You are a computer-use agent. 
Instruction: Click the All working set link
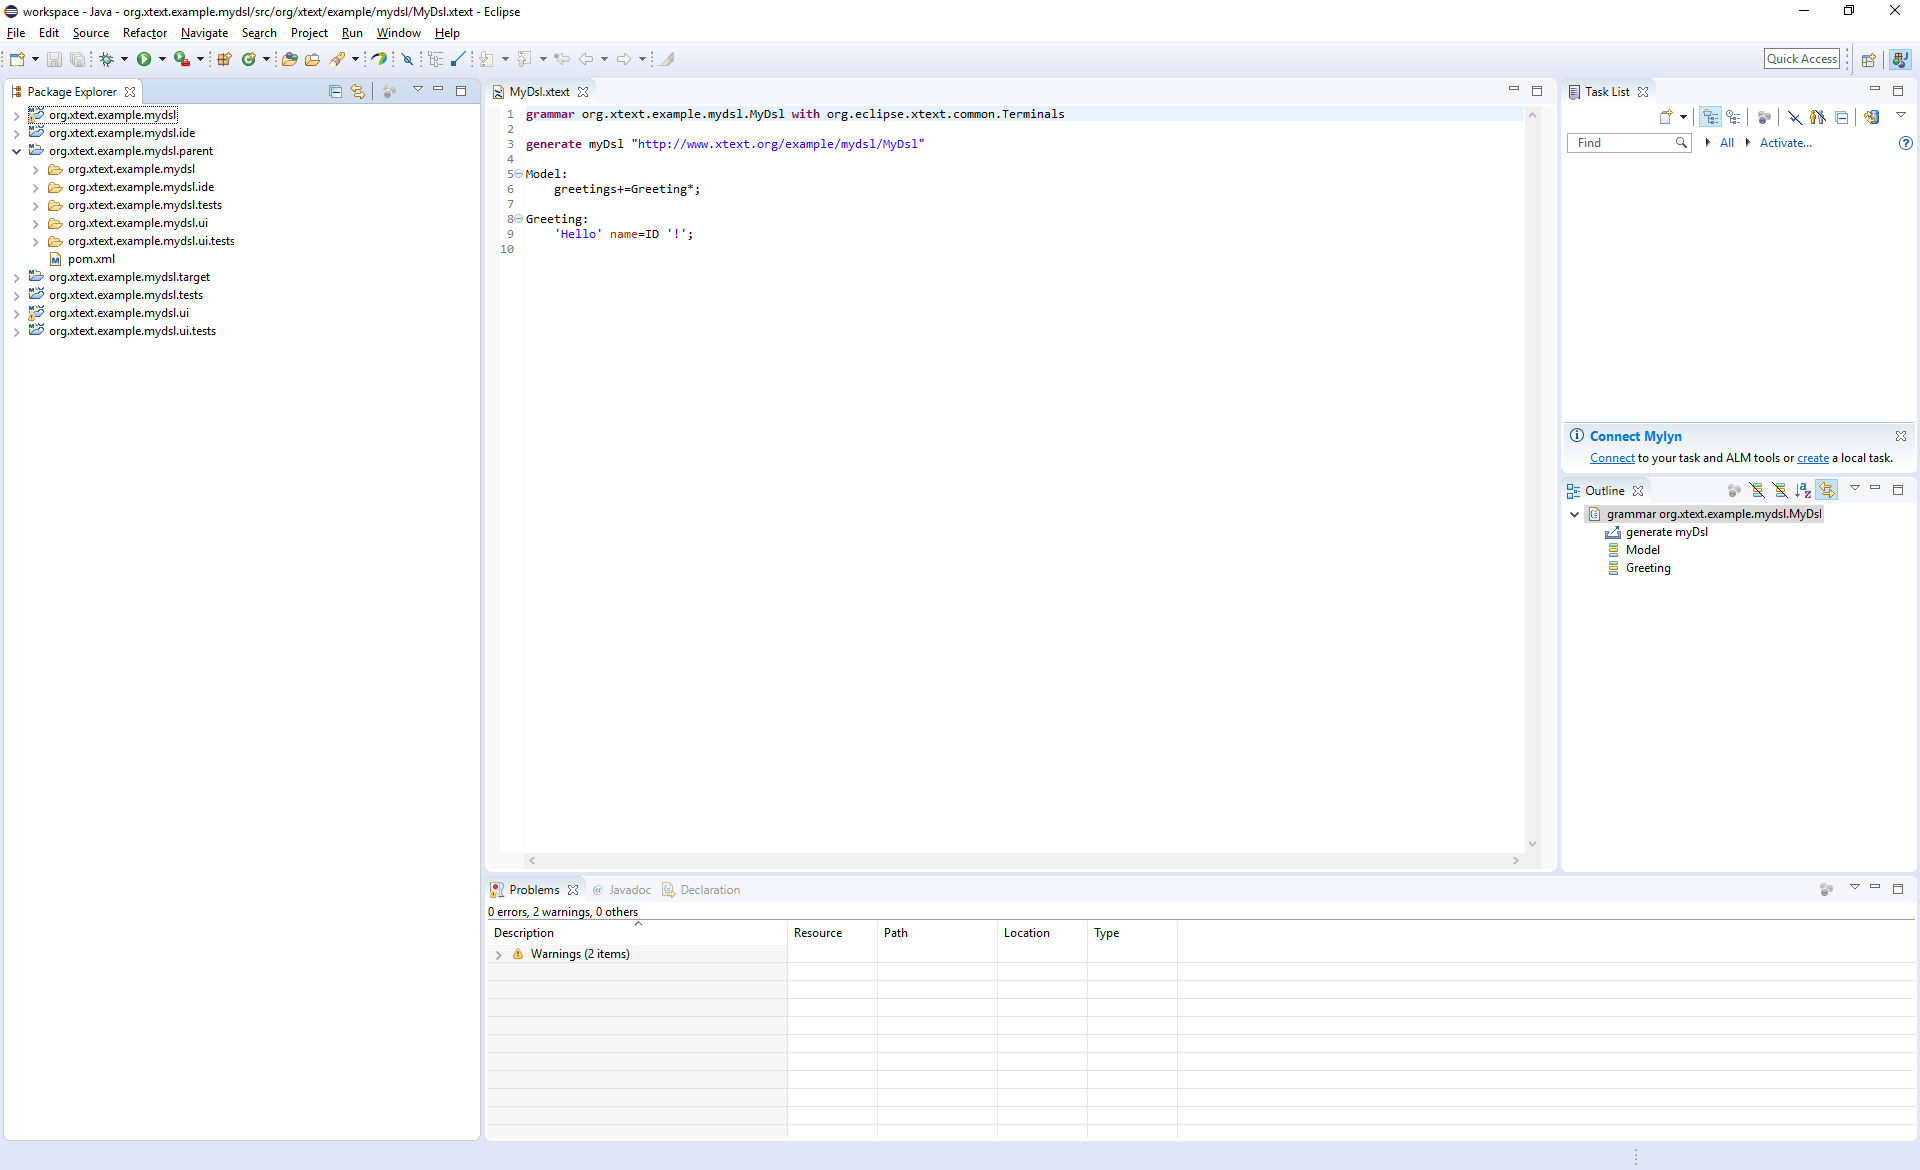point(1727,143)
